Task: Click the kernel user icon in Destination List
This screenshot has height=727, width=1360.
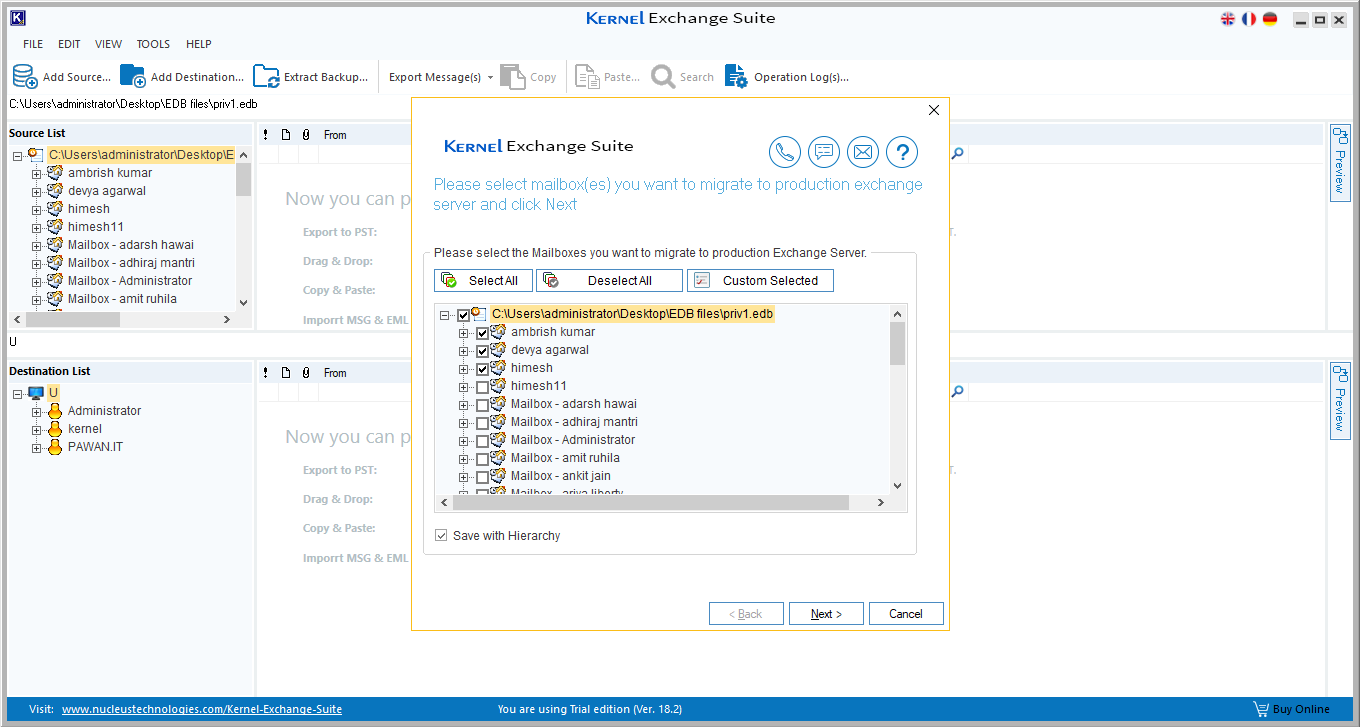Action: coord(55,429)
